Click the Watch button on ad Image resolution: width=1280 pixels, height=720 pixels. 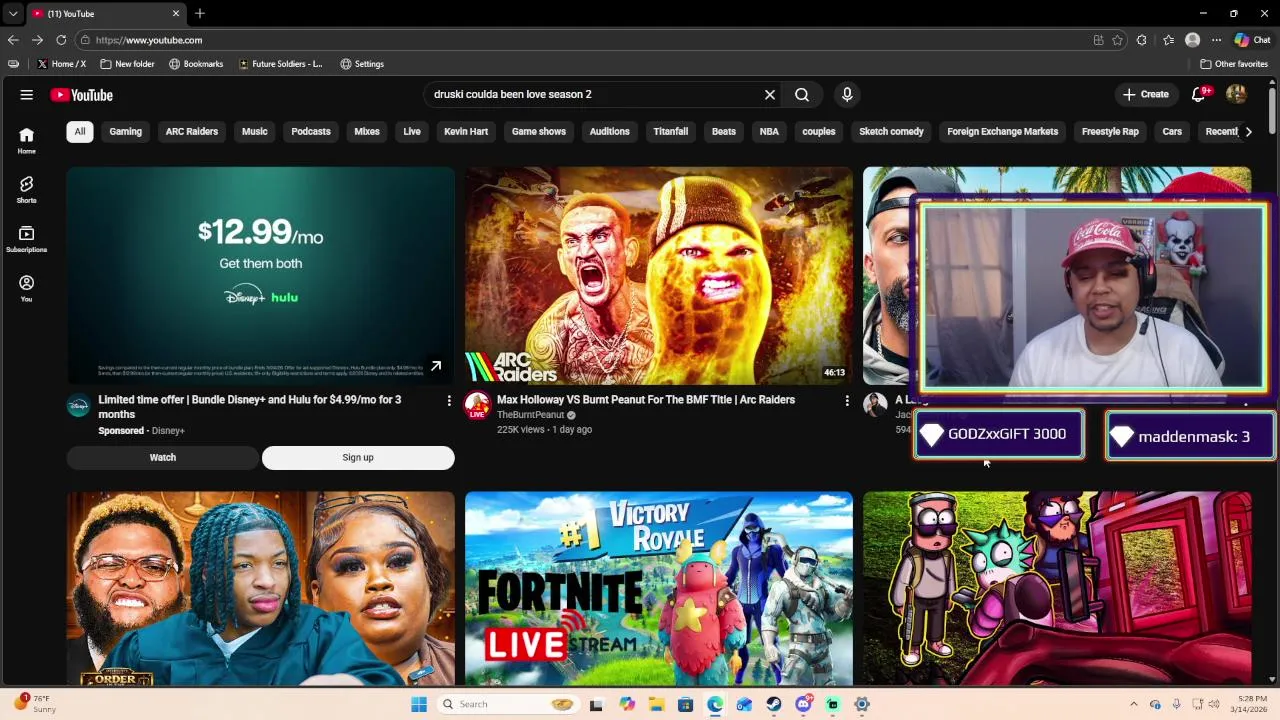(163, 458)
